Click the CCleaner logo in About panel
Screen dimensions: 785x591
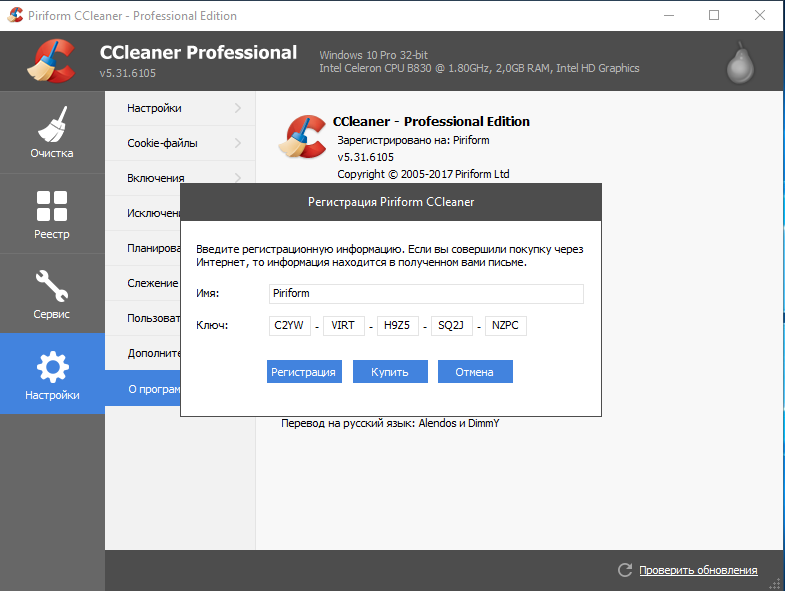[305, 139]
